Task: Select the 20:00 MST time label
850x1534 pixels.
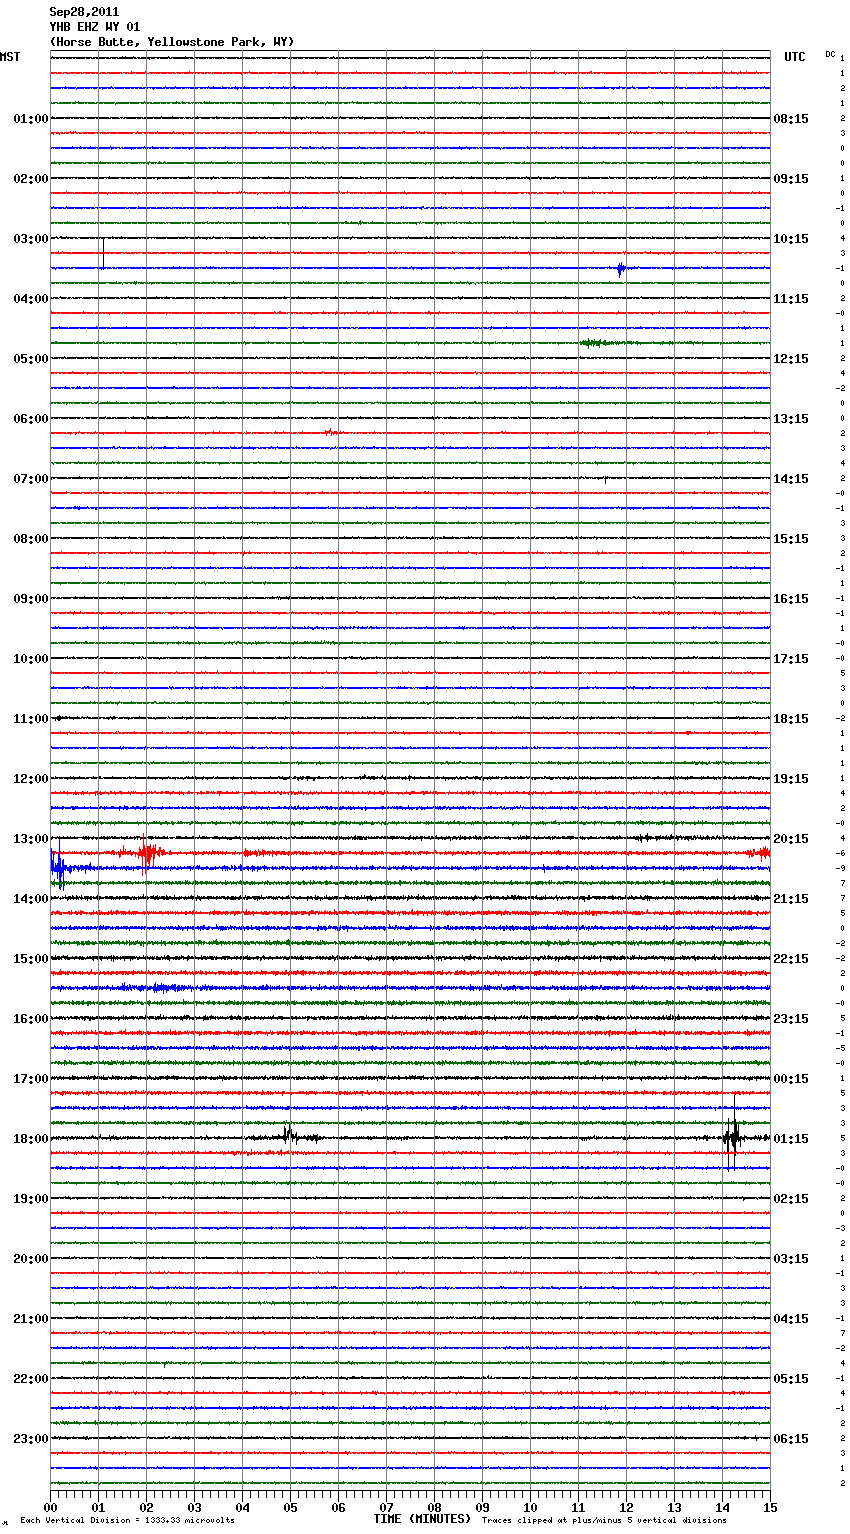Action: (31, 1259)
